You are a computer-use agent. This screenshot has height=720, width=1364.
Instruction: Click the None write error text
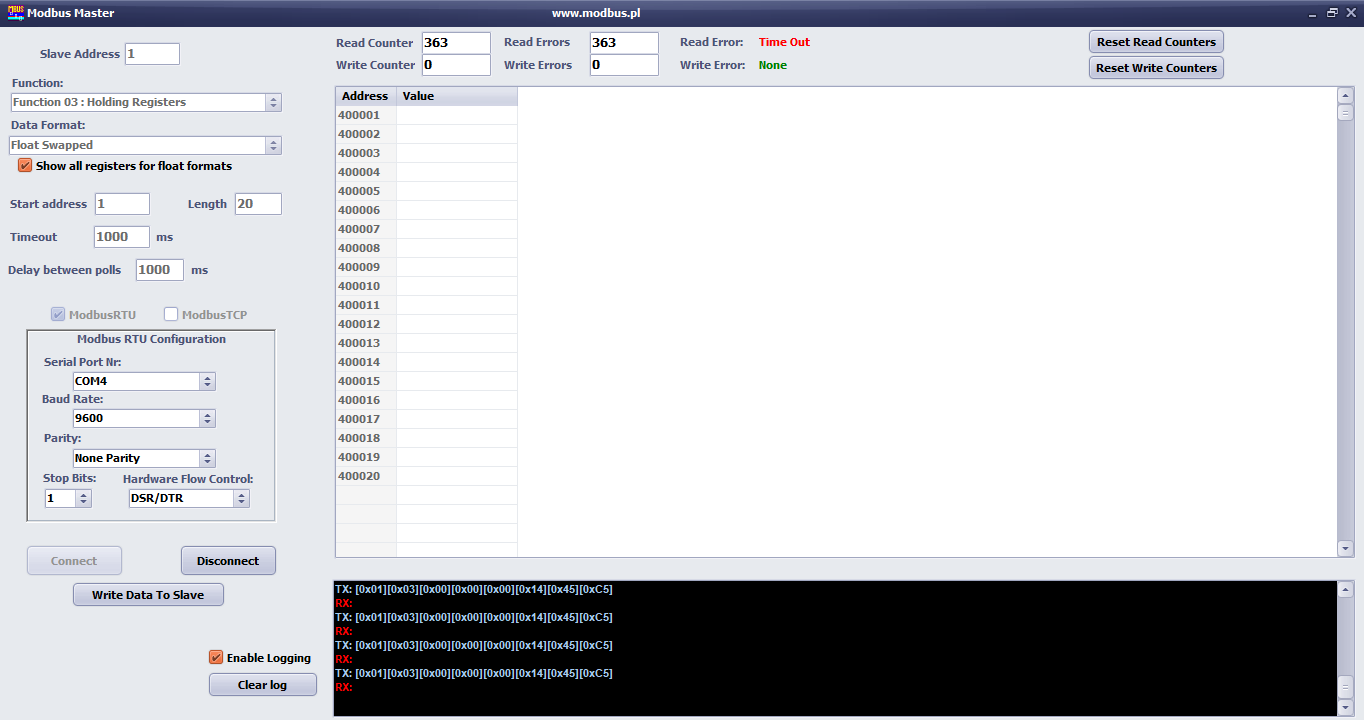(772, 65)
